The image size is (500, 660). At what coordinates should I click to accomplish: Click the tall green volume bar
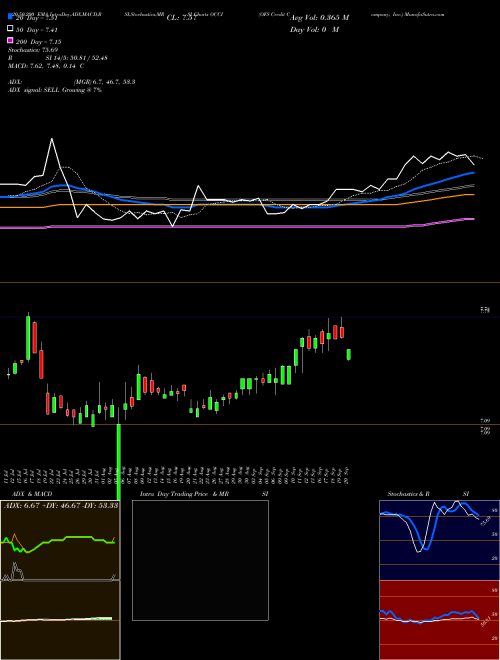(119, 462)
